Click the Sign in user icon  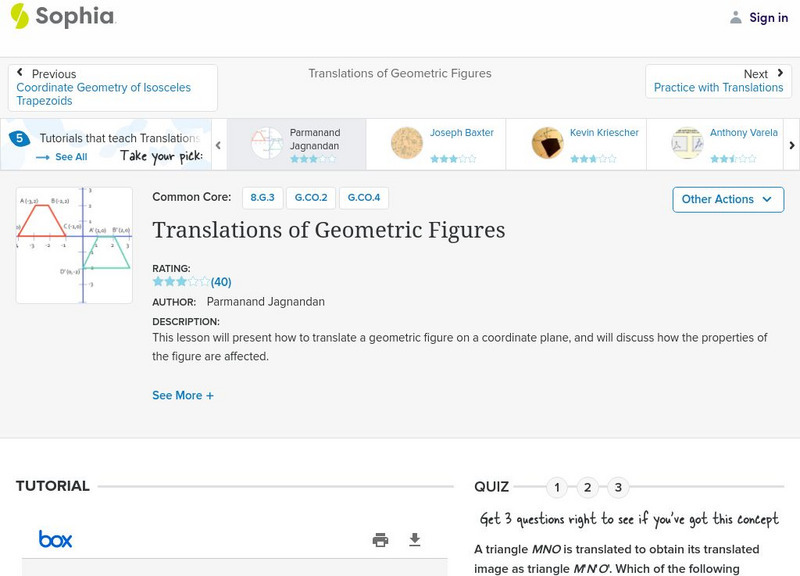(736, 17)
